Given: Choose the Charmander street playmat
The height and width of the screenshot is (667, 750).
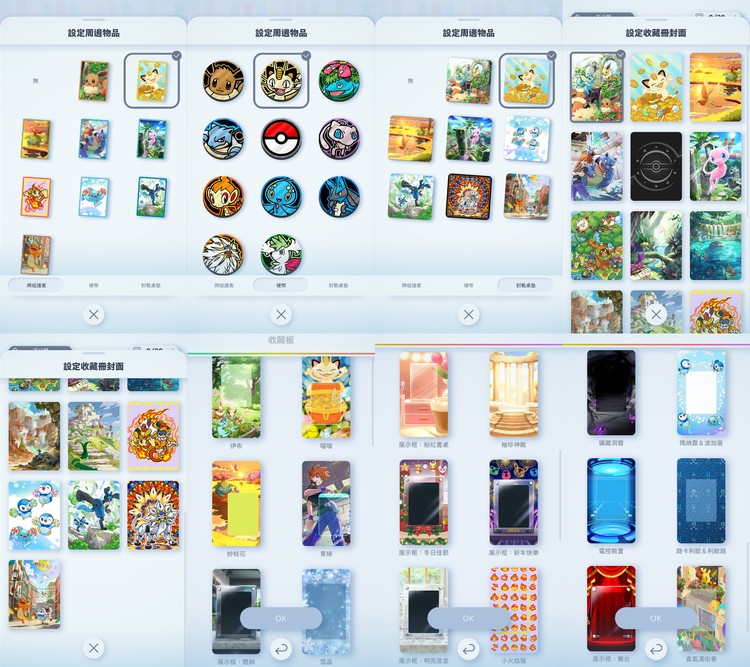Looking at the screenshot, I should (527, 197).
